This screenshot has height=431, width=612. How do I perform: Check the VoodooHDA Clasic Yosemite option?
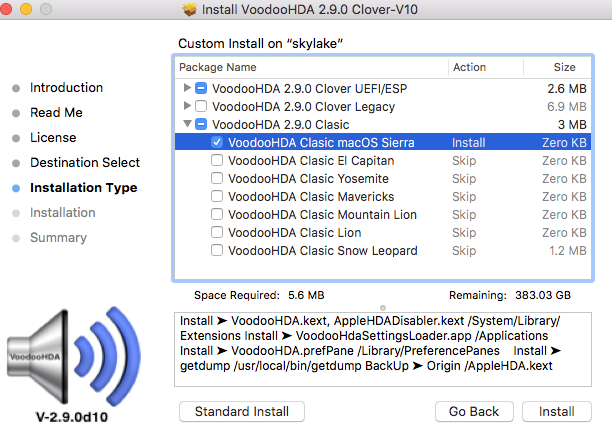tap(217, 179)
